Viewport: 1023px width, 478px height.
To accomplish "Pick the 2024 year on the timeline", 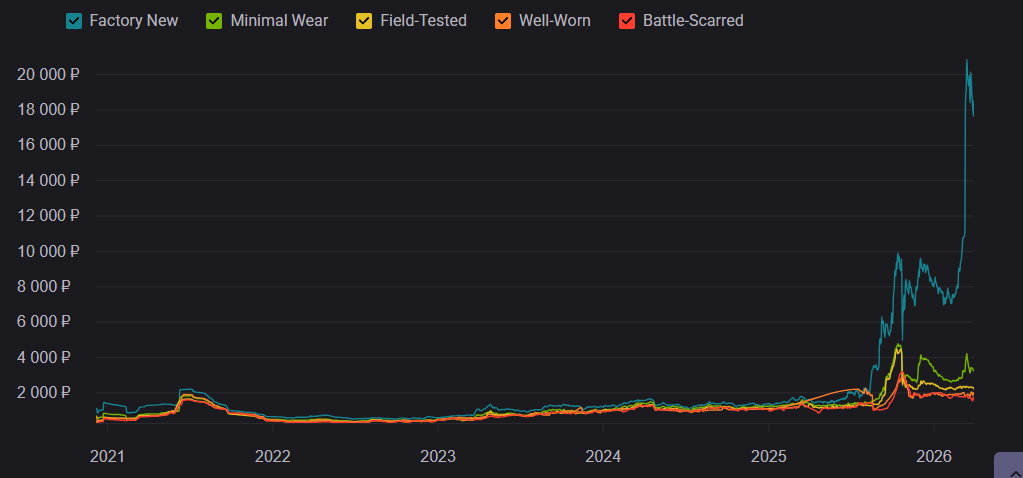I will [603, 456].
